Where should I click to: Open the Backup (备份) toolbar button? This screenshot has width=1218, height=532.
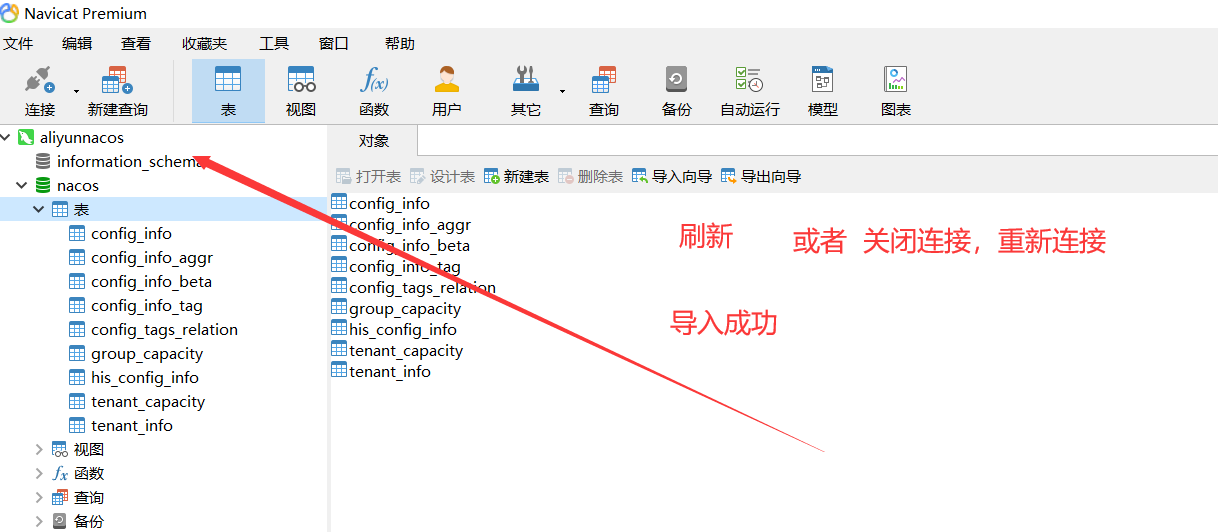677,91
